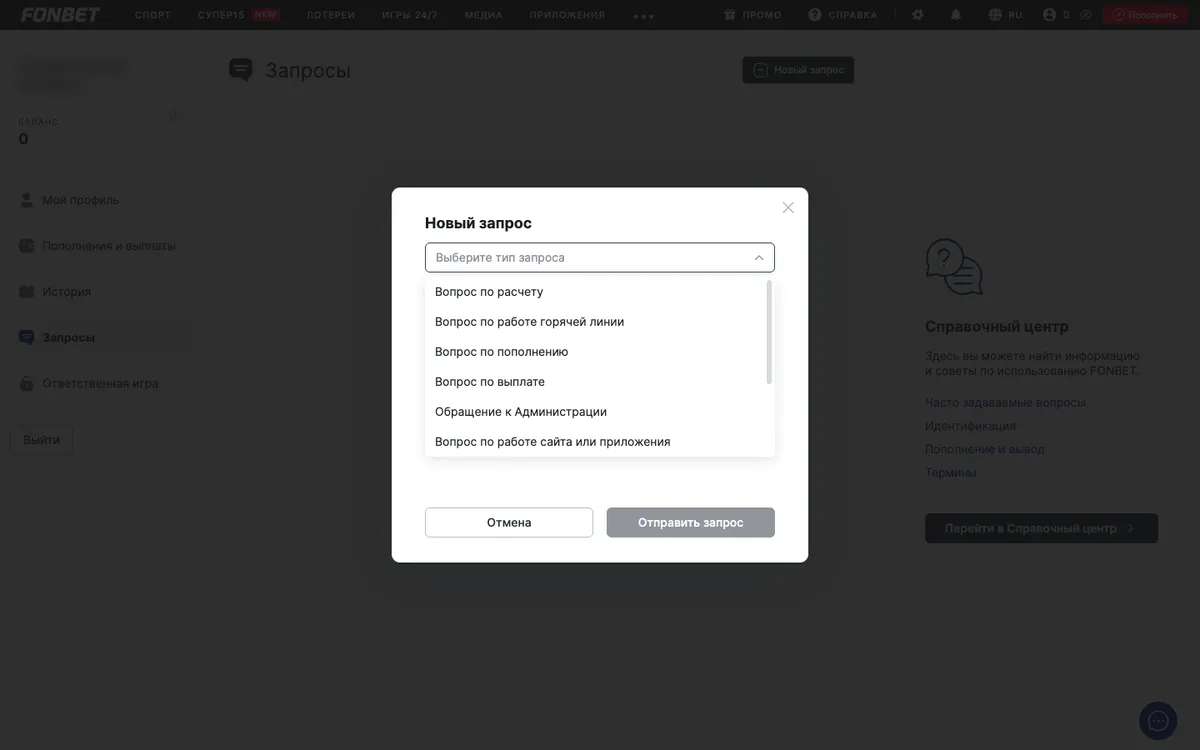Click the account avatar icon in header

(1049, 15)
